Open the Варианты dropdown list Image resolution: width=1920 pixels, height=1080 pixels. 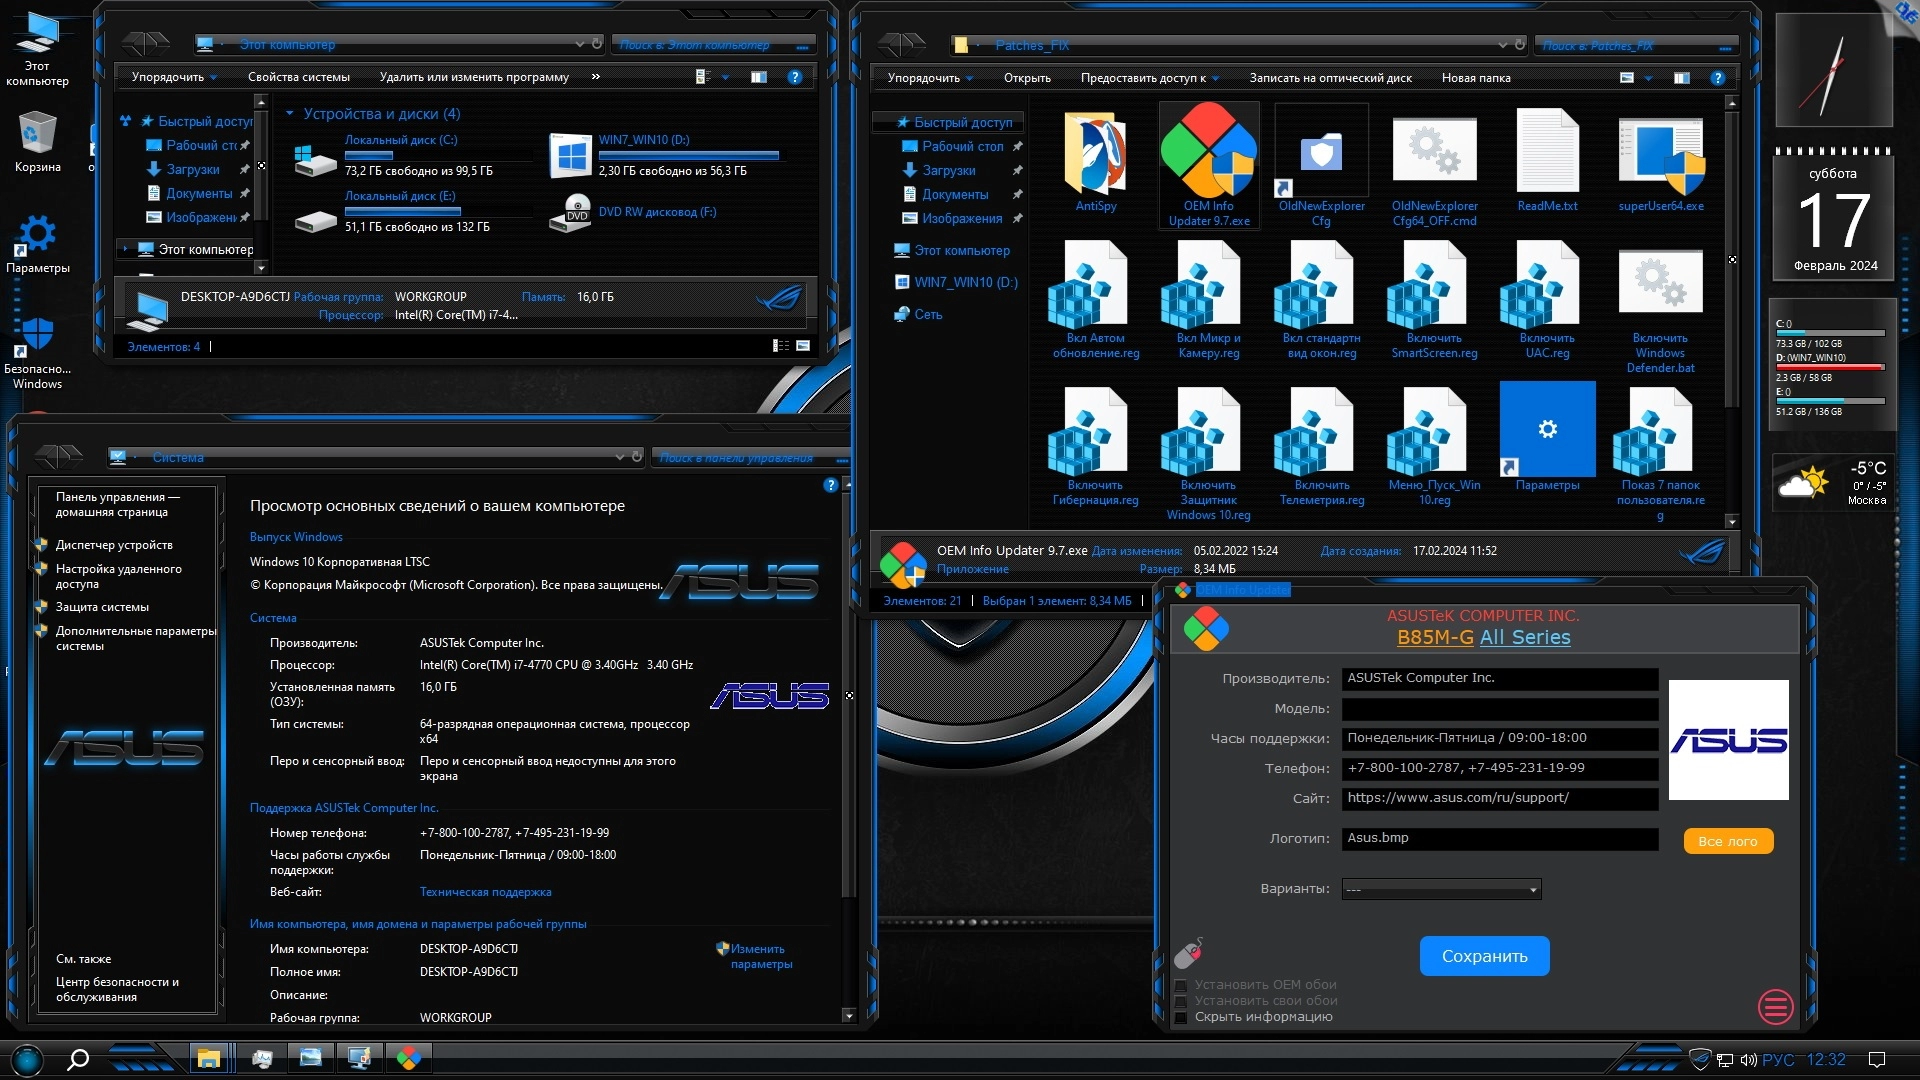click(1441, 889)
